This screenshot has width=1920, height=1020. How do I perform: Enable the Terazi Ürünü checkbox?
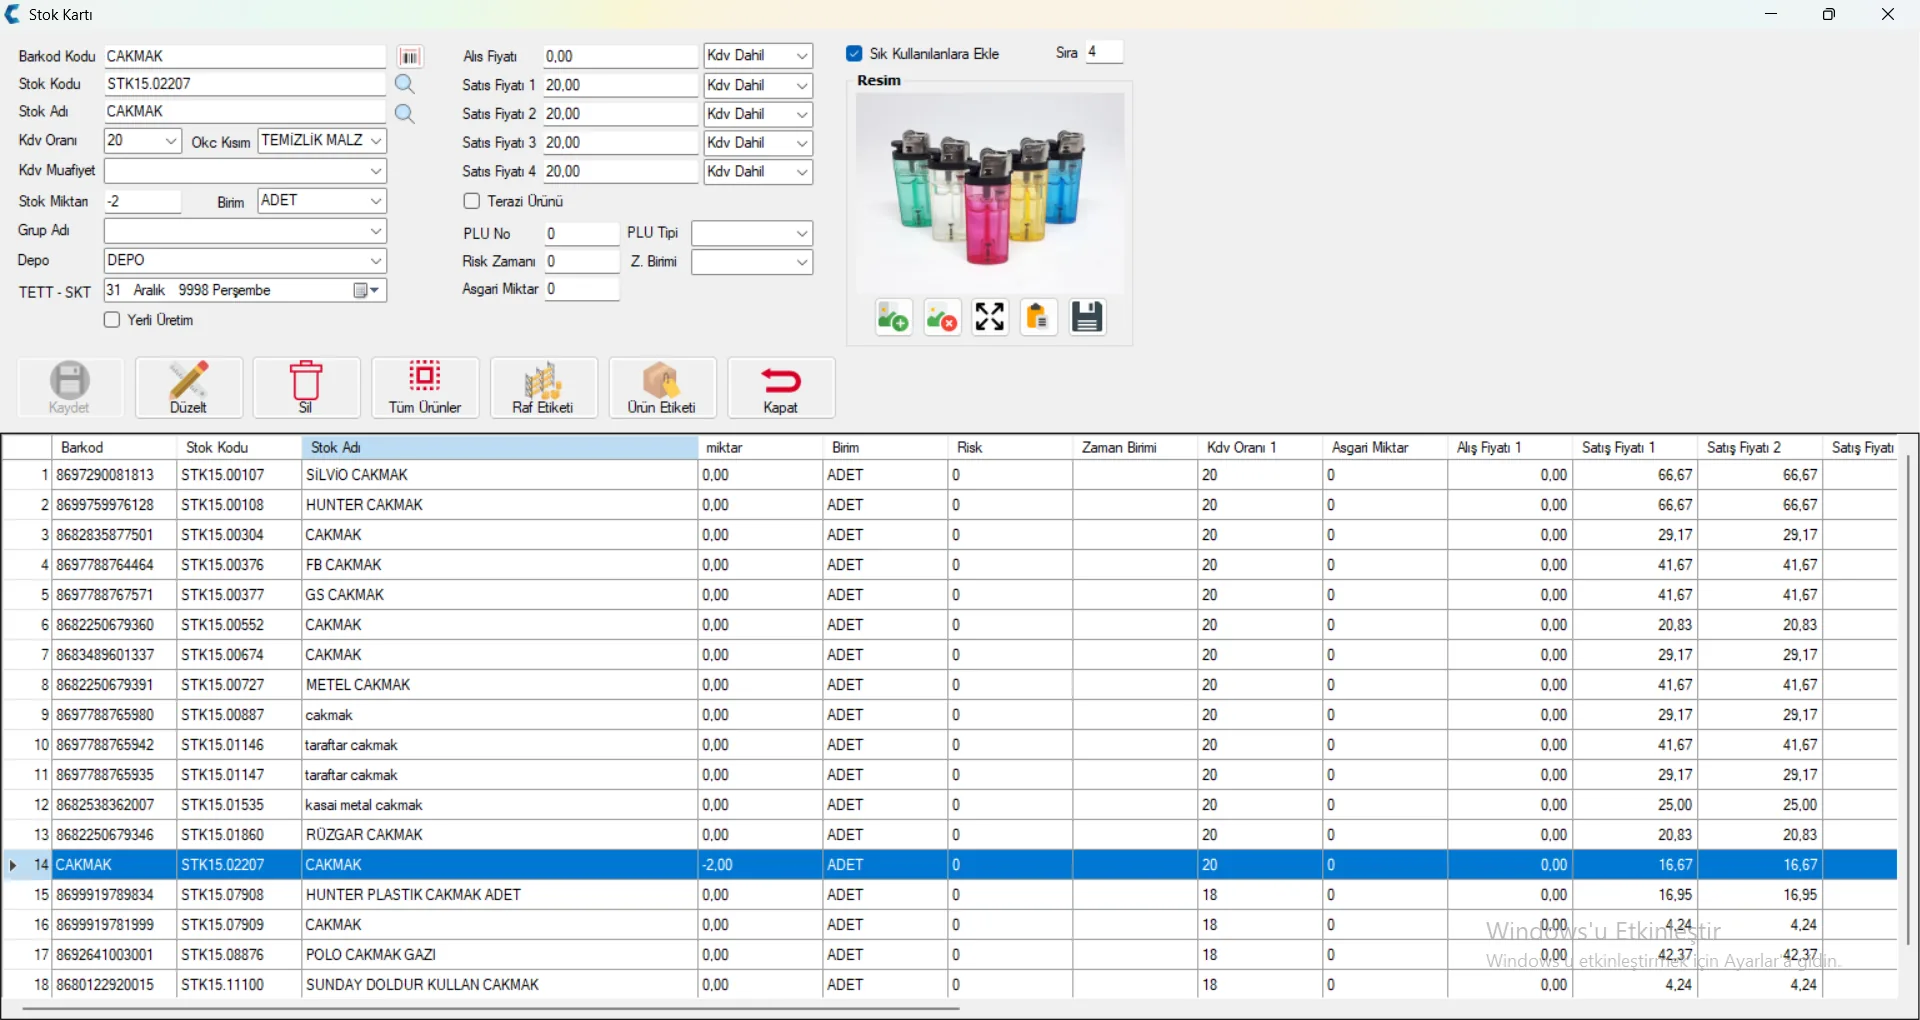472,201
